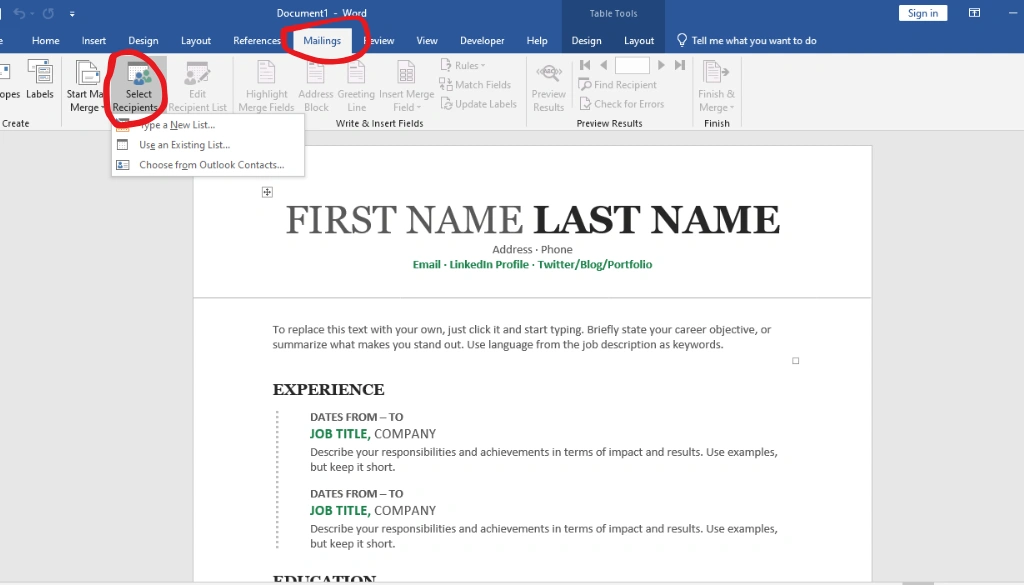This screenshot has height=585, width=1024.
Task: Click the Undo arrow
Action: coord(19,13)
